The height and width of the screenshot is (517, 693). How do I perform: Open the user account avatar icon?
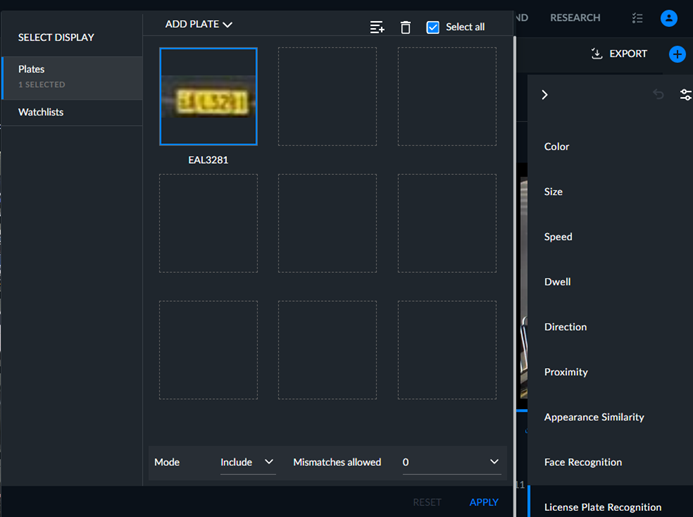pos(669,18)
